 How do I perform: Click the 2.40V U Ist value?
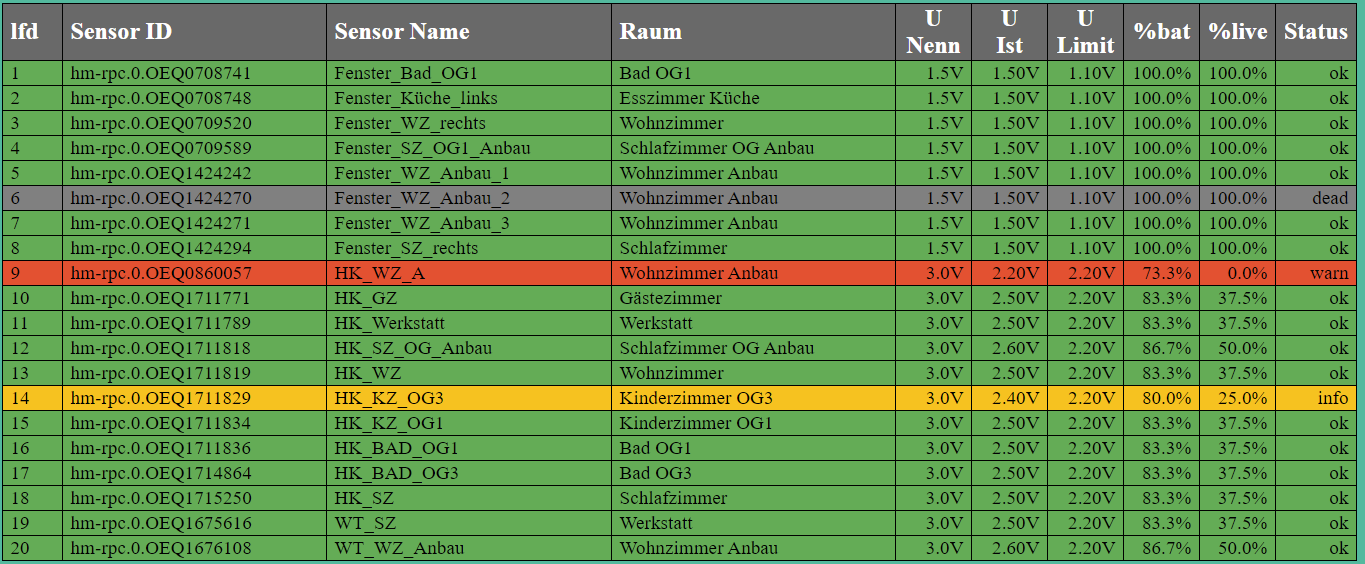tap(1009, 398)
